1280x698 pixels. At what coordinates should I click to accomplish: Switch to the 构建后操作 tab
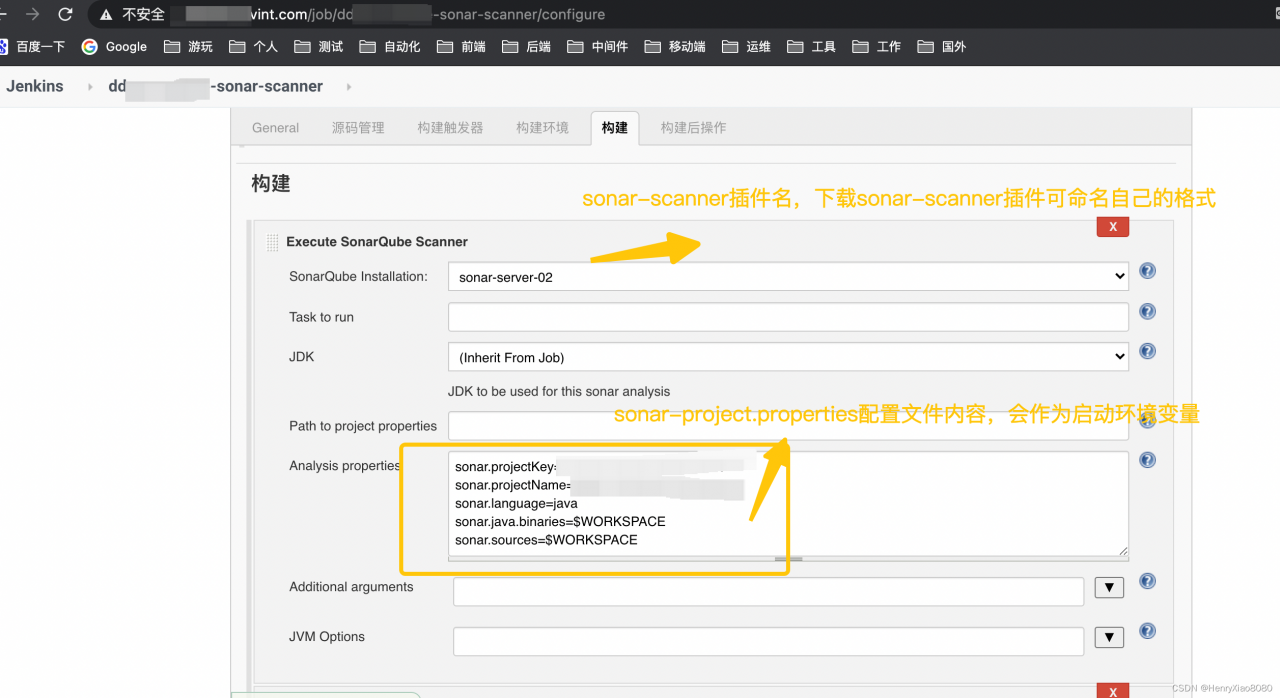(693, 128)
